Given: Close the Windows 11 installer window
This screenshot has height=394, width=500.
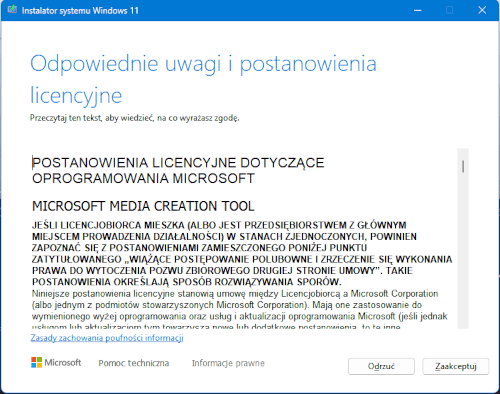Looking at the screenshot, I should click(x=482, y=10).
